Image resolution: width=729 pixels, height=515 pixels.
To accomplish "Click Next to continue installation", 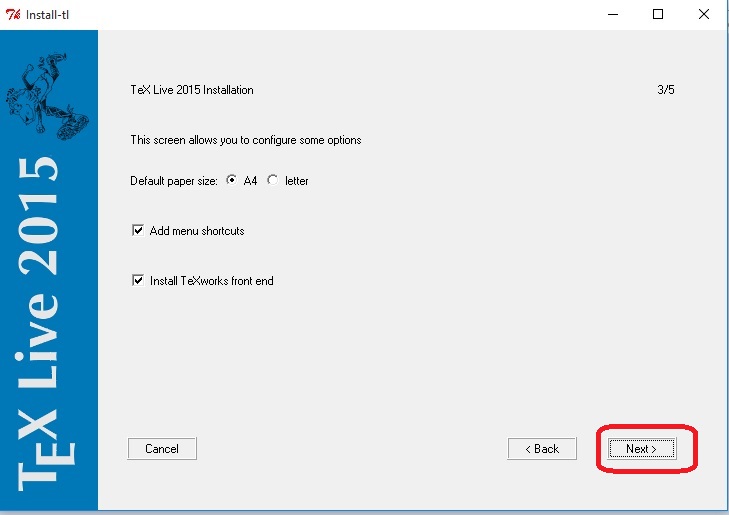I will [642, 449].
